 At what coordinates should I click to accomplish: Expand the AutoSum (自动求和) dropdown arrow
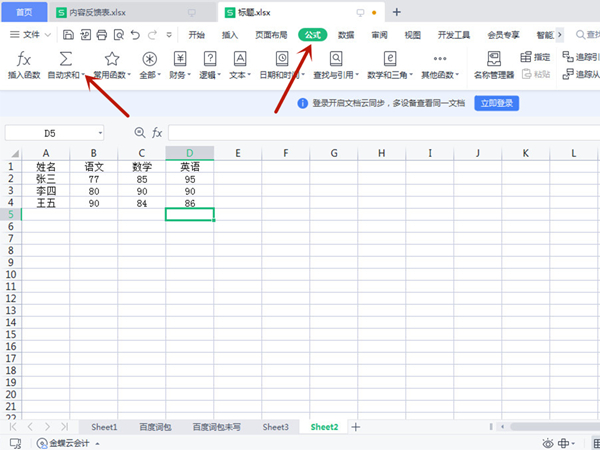pos(83,75)
